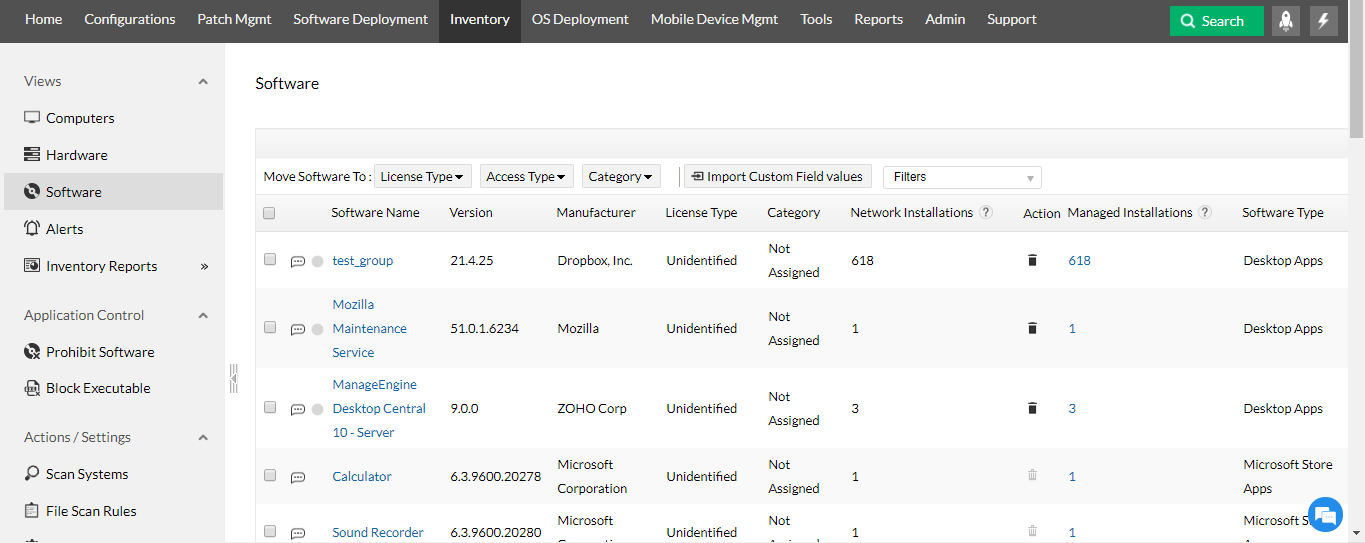
Task: Click help icon next to Managed Installations
Action: pos(1205,213)
